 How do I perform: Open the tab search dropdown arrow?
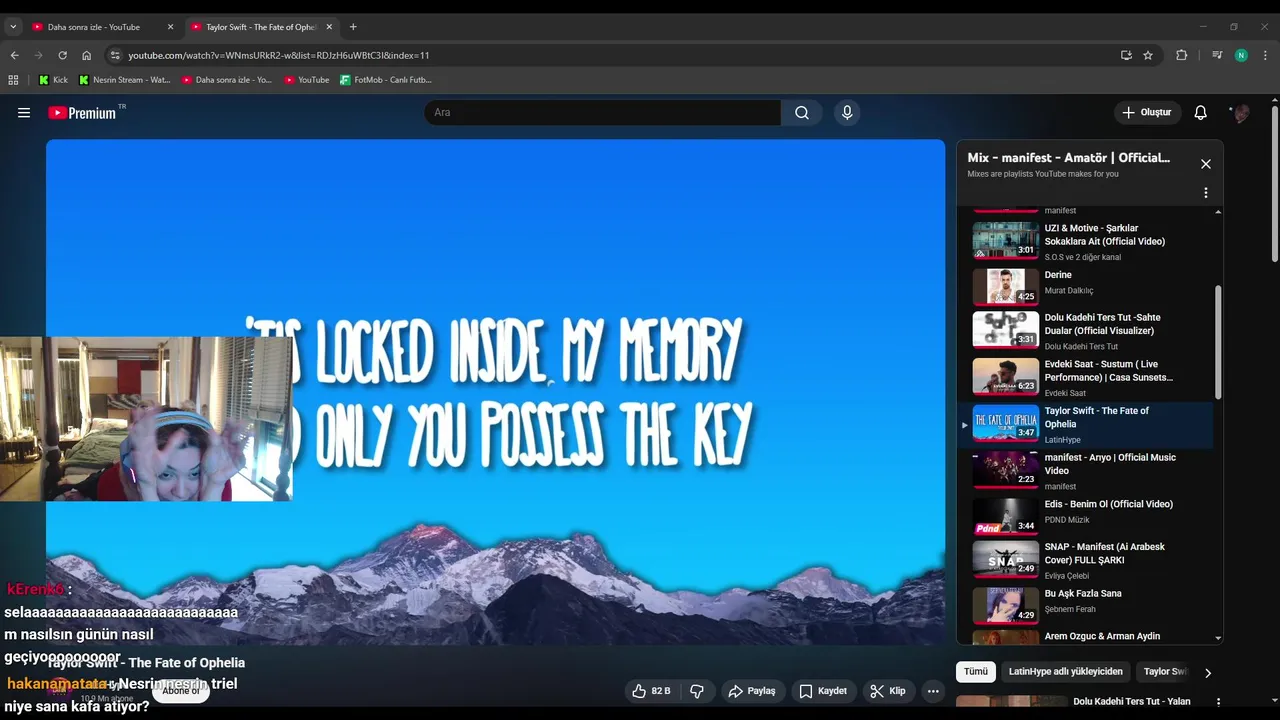click(13, 27)
